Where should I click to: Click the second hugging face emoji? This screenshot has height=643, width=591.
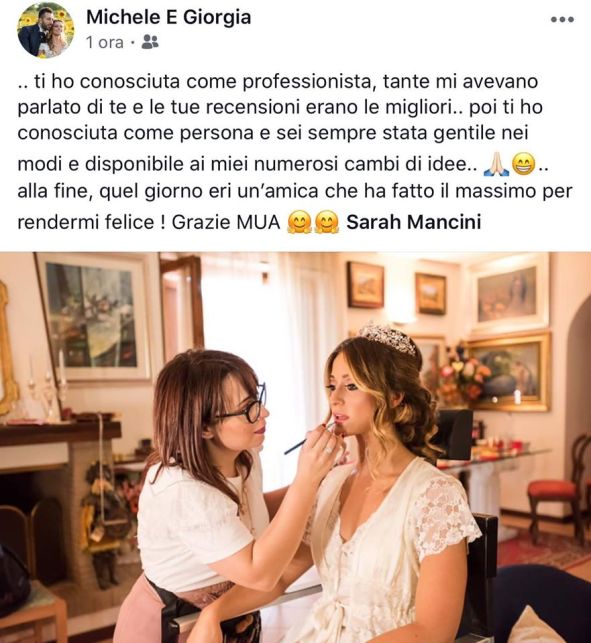point(326,222)
